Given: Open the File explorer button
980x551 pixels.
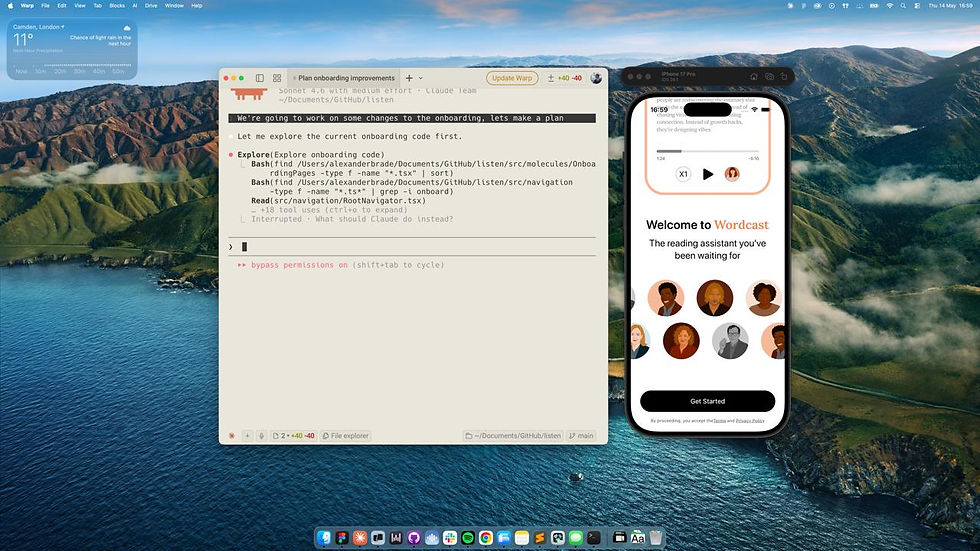Looking at the screenshot, I should click(346, 435).
